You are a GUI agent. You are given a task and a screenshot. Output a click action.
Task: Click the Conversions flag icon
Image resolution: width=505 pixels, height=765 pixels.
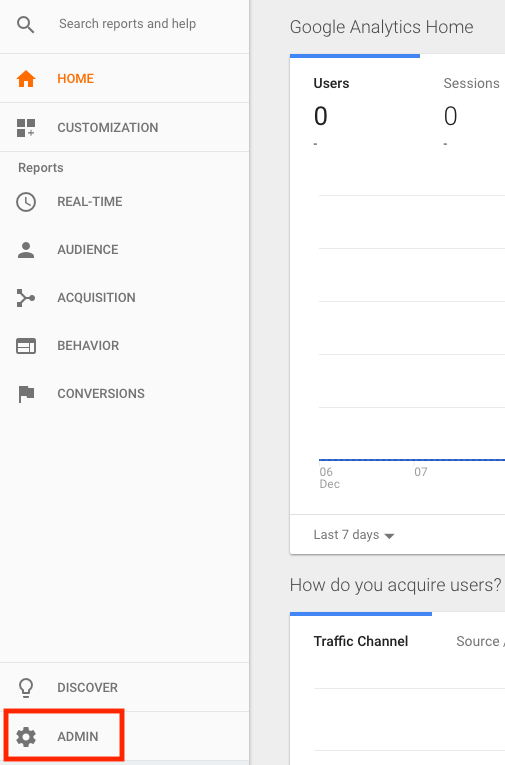[x=26, y=394]
